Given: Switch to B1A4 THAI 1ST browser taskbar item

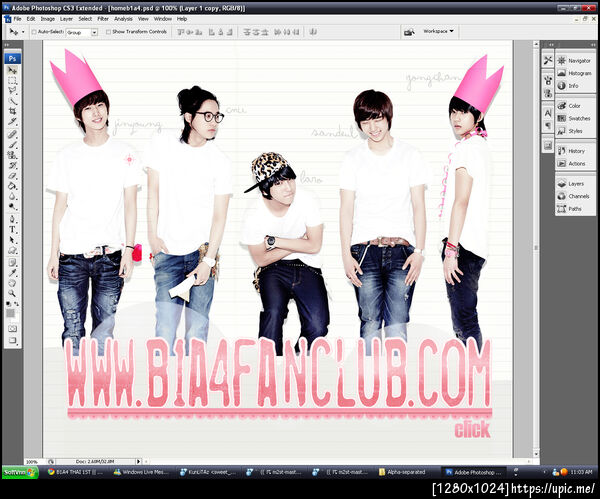Looking at the screenshot, I should pyautogui.click(x=75, y=472).
